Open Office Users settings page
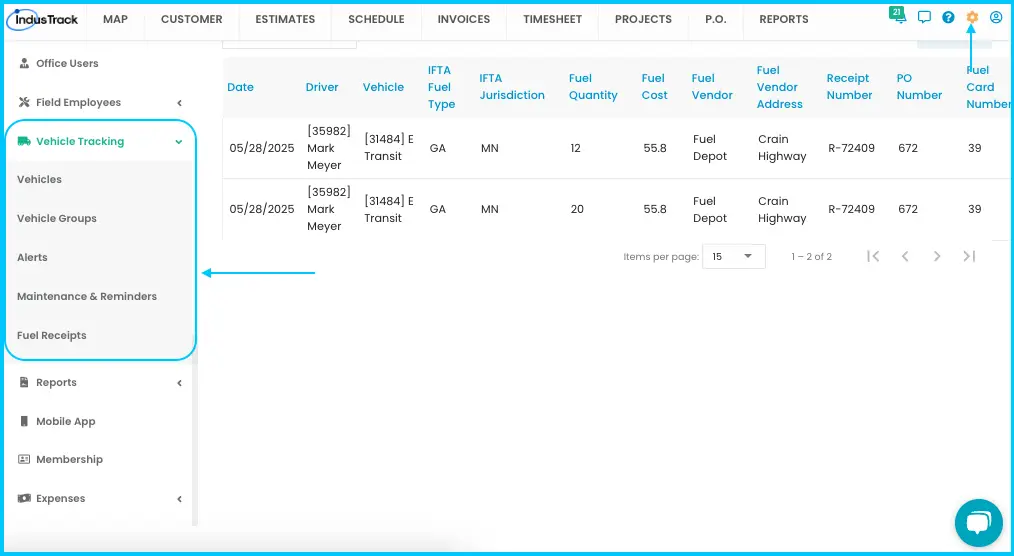 tap(67, 63)
